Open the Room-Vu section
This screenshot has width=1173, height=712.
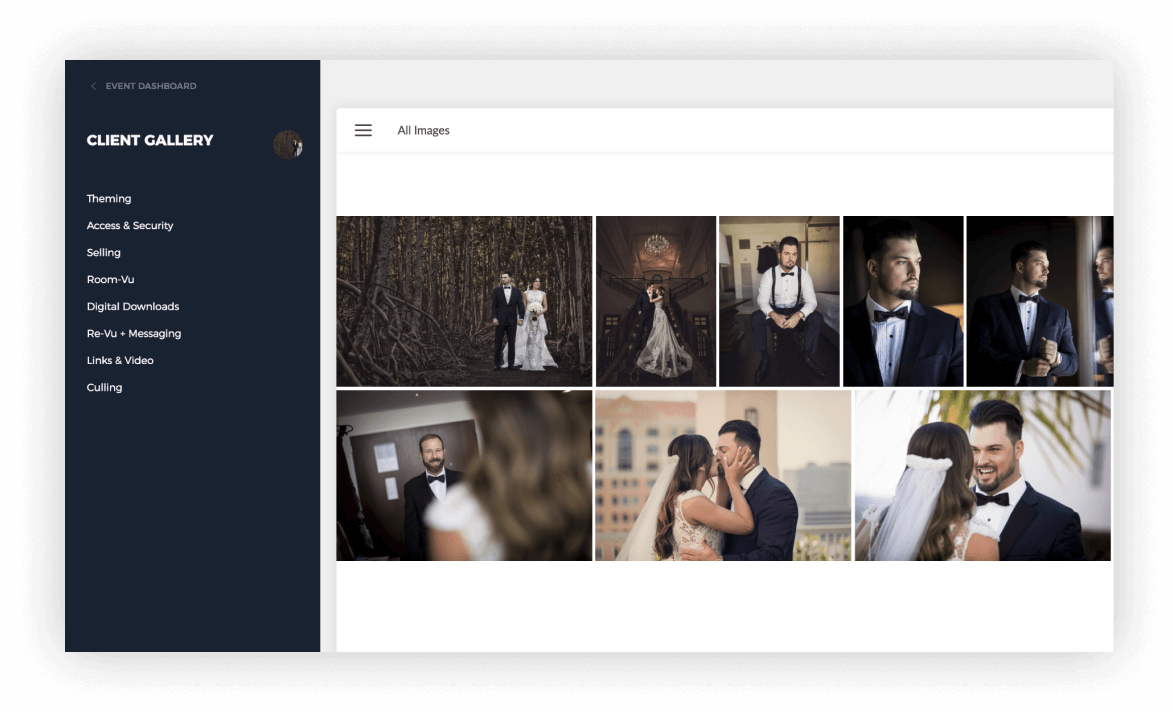(110, 280)
